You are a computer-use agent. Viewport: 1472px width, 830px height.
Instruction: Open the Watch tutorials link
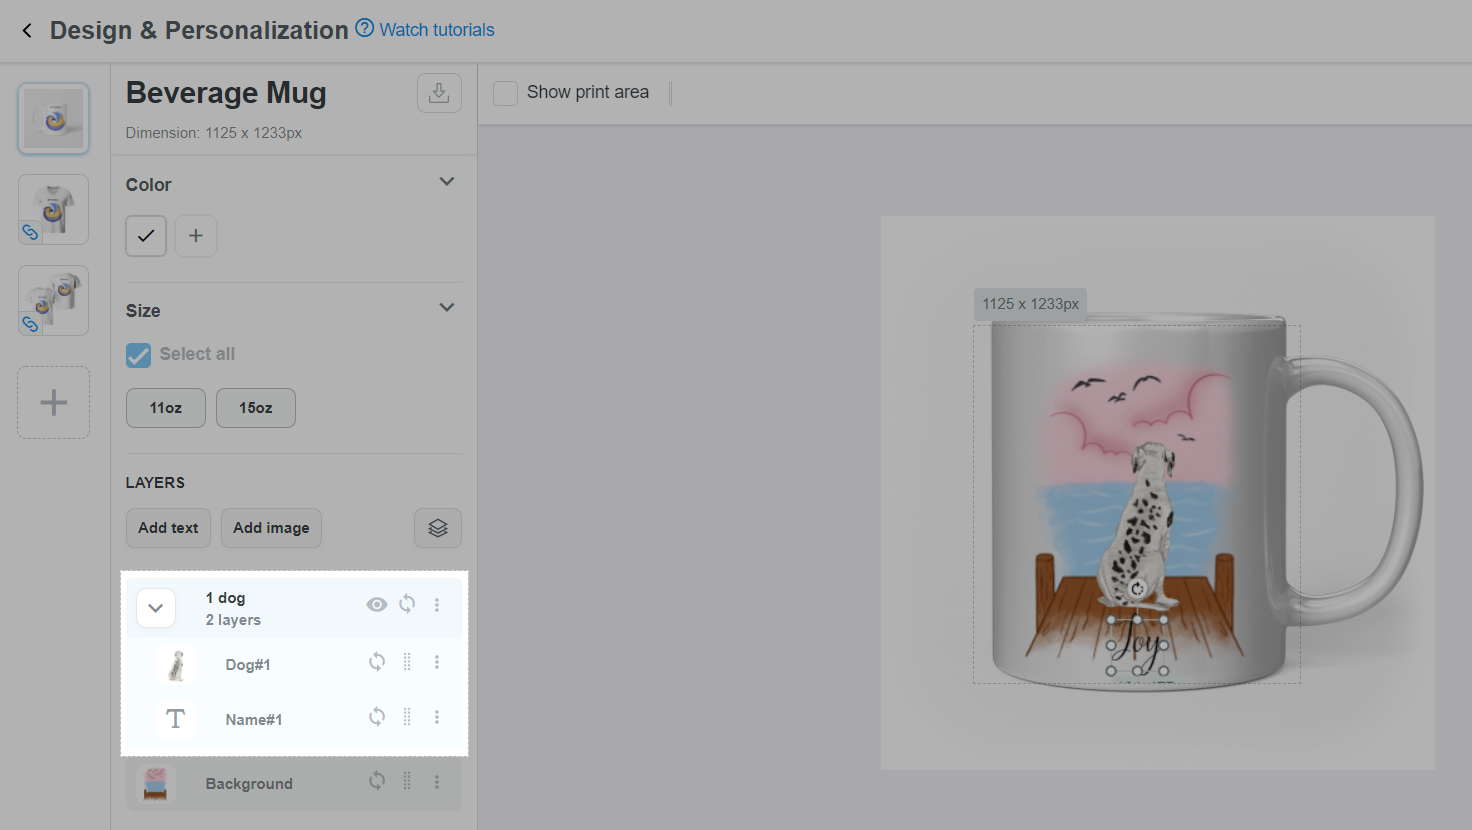[437, 30]
